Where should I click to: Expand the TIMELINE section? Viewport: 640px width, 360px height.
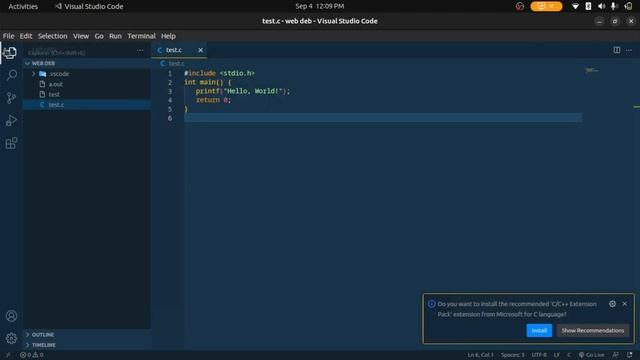(x=43, y=345)
